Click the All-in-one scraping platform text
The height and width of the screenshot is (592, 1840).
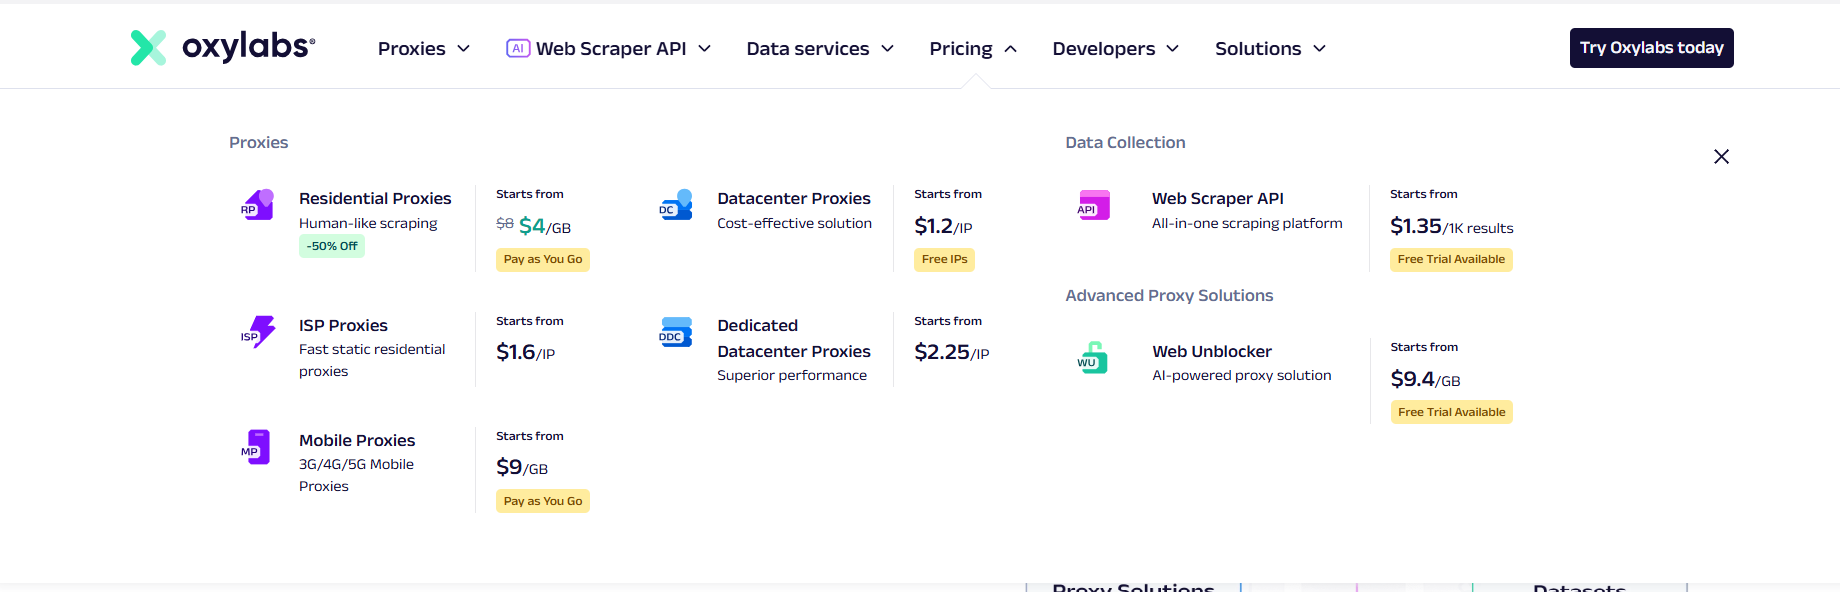pos(1247,223)
